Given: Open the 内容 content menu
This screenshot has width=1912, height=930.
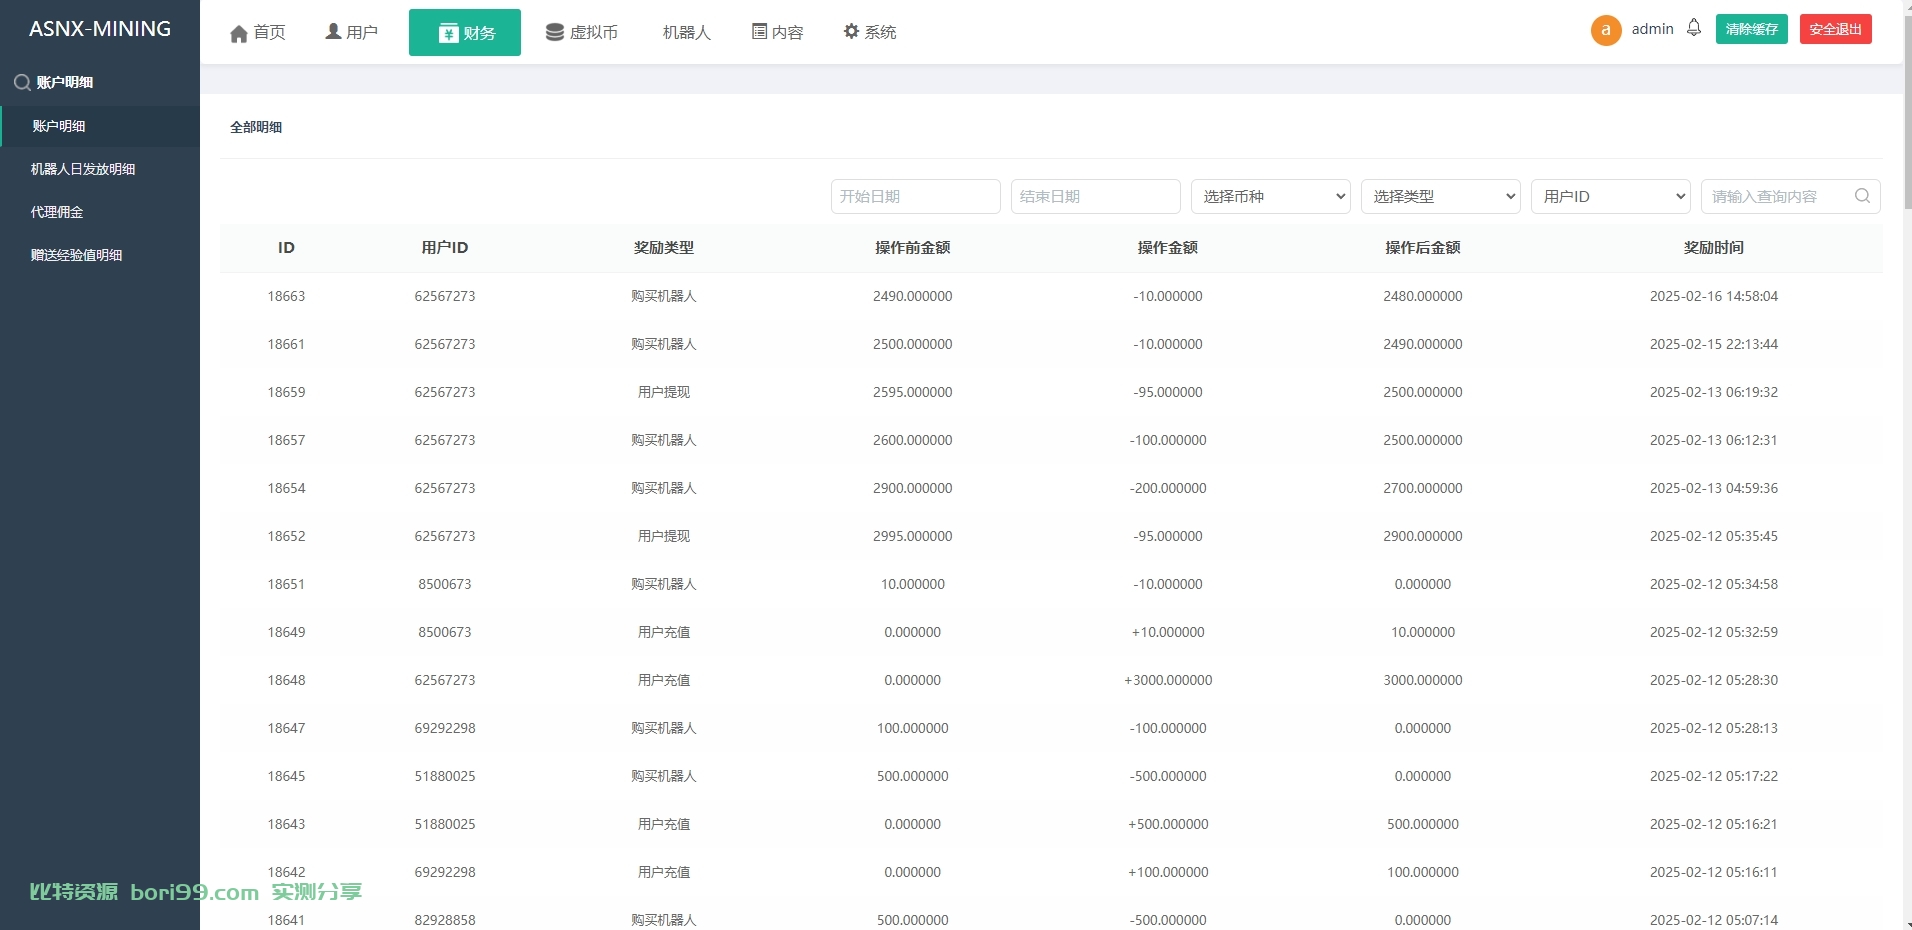Looking at the screenshot, I should (x=778, y=32).
